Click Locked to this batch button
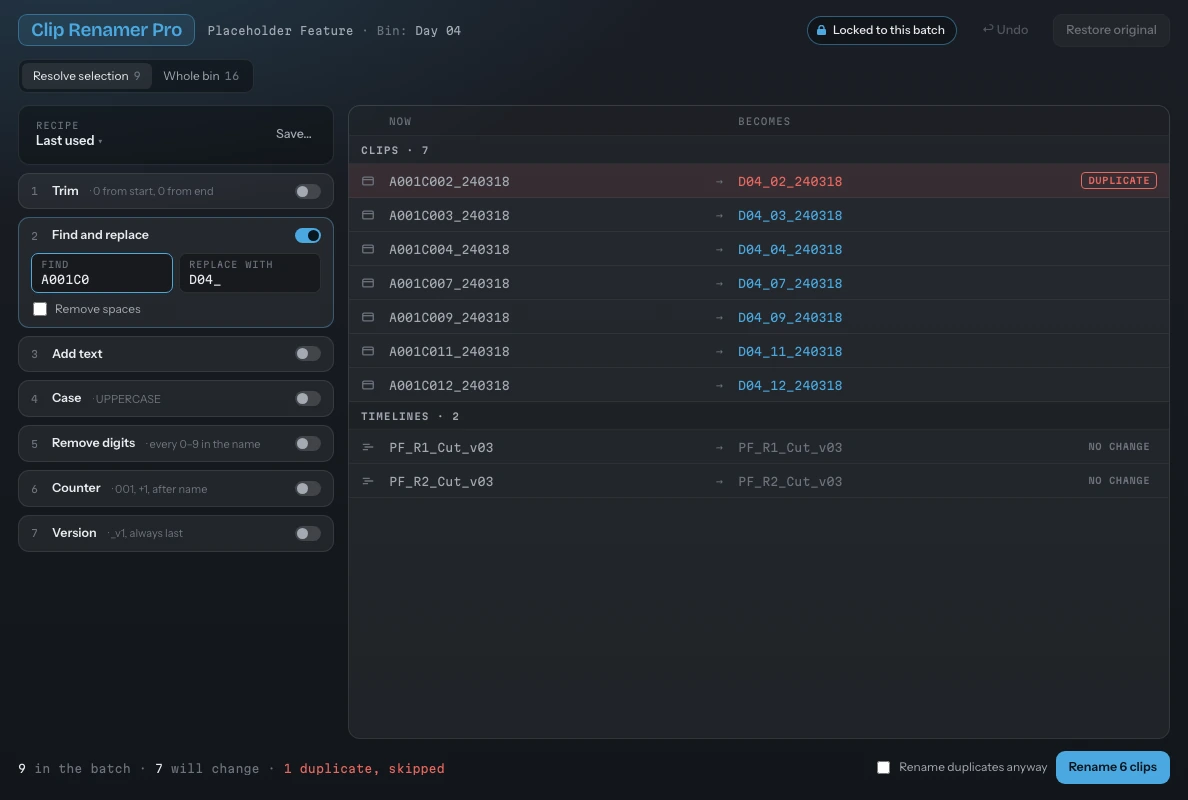This screenshot has width=1188, height=800. pyautogui.click(x=881, y=30)
